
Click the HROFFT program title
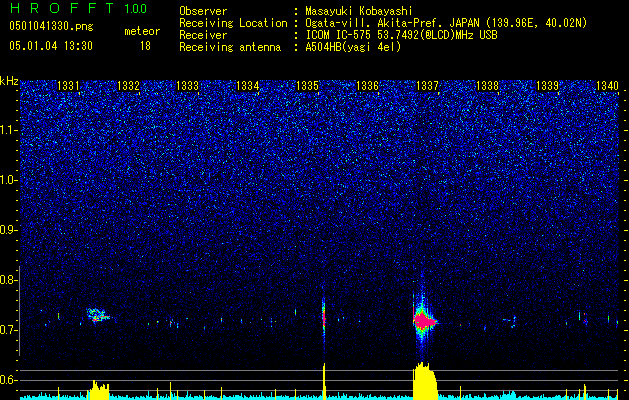pos(62,8)
